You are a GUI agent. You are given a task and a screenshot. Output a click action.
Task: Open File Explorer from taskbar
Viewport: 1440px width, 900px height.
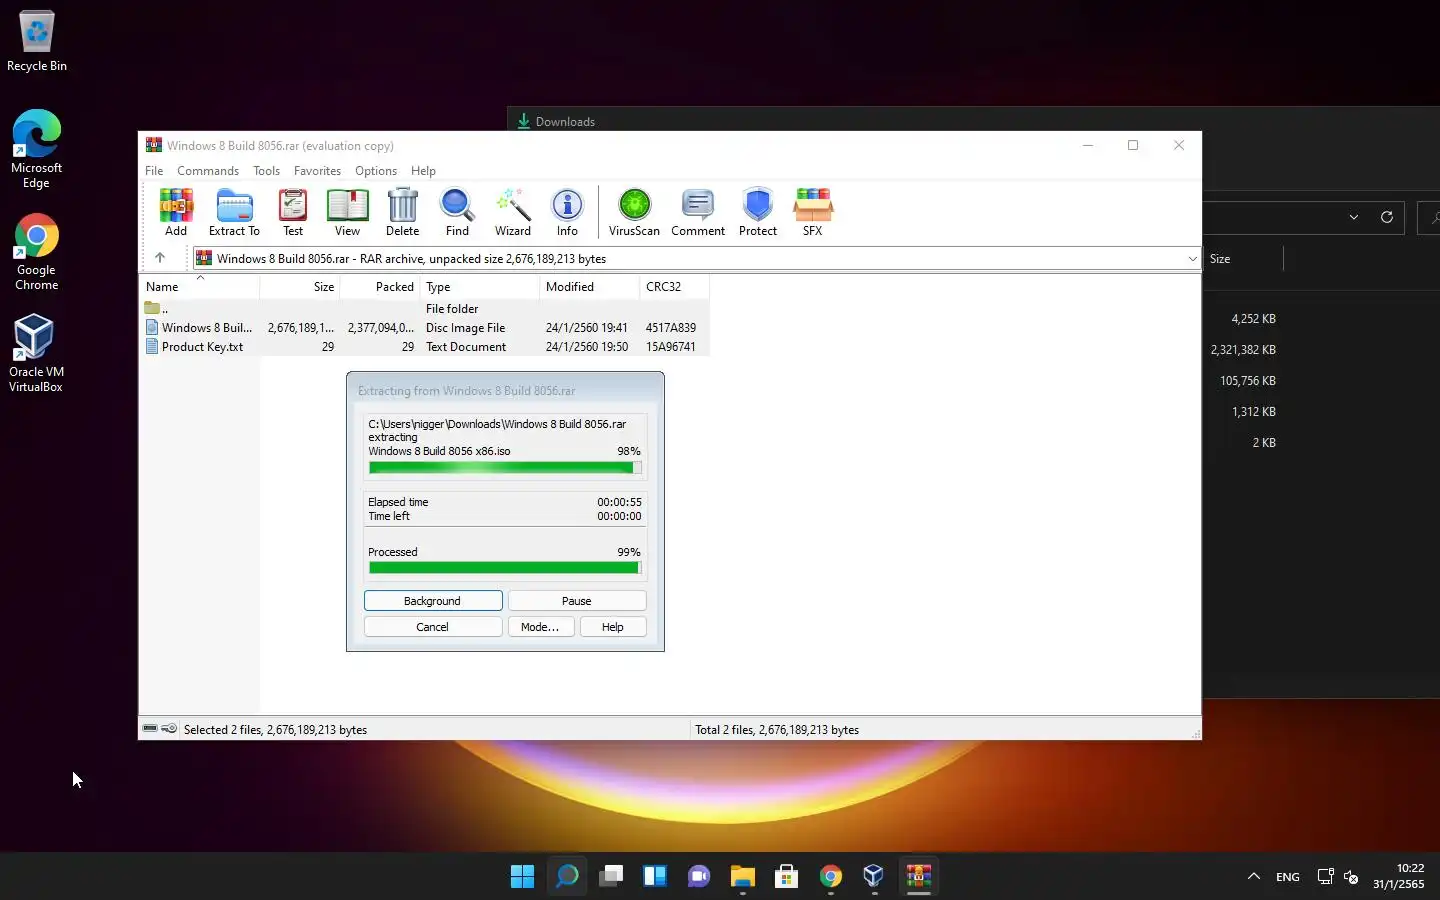pos(742,877)
